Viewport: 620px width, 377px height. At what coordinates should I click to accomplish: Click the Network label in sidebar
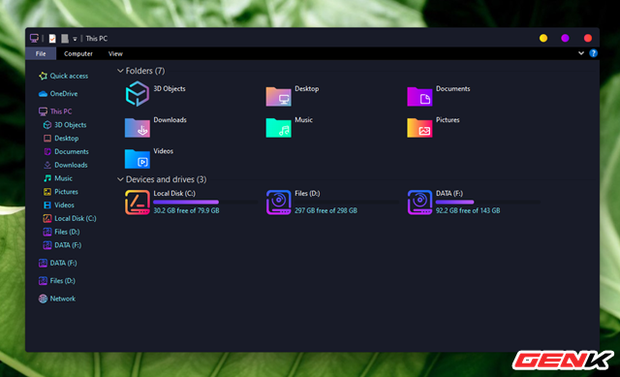[x=62, y=299]
